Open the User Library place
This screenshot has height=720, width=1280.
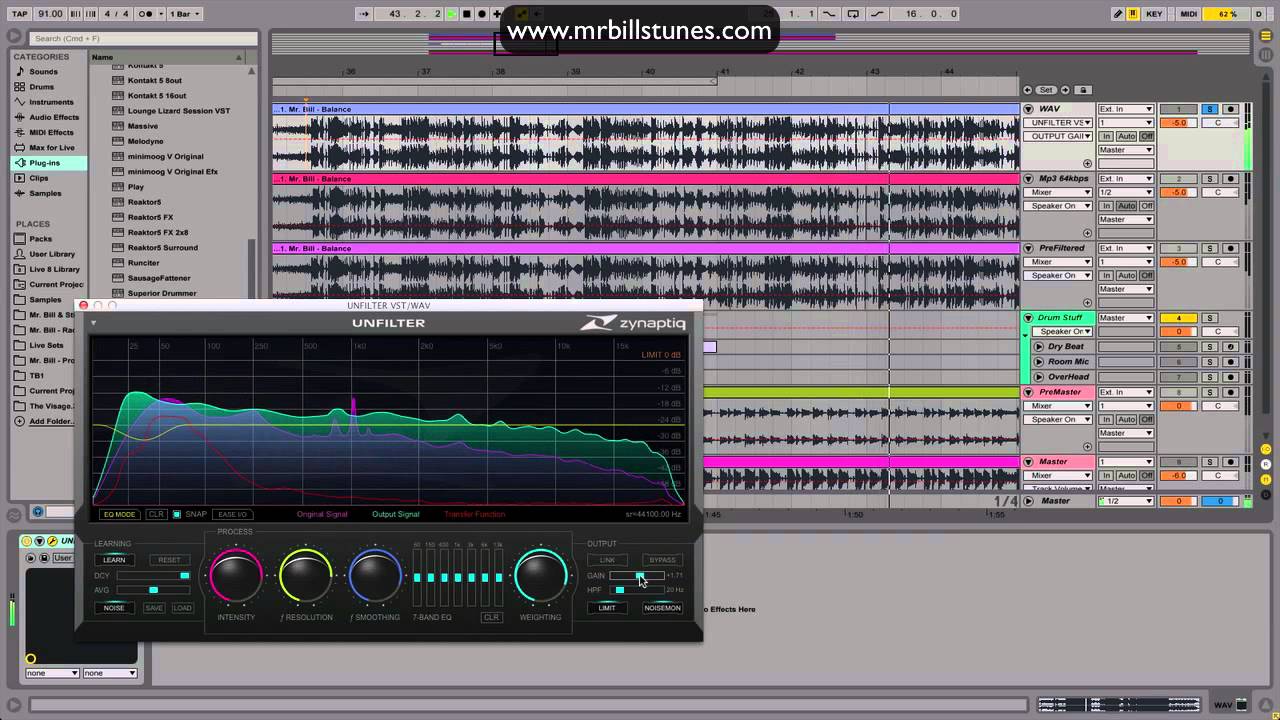(x=52, y=254)
